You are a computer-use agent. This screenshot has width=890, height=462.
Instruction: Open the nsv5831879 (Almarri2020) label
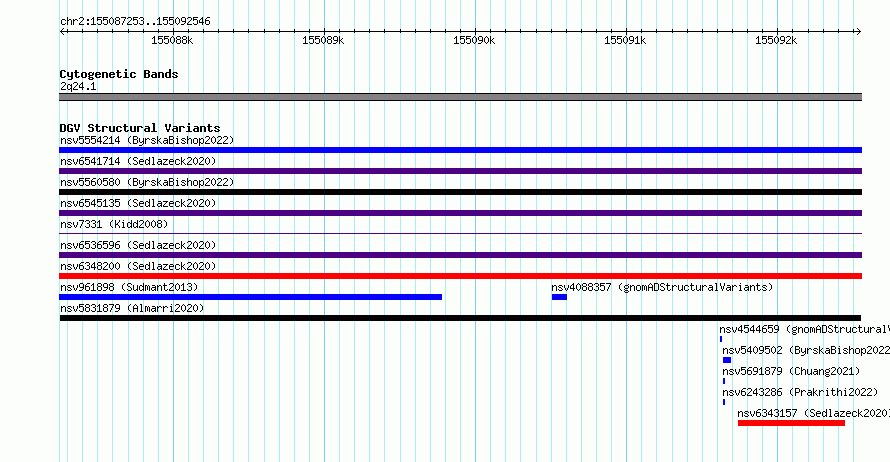point(132,308)
